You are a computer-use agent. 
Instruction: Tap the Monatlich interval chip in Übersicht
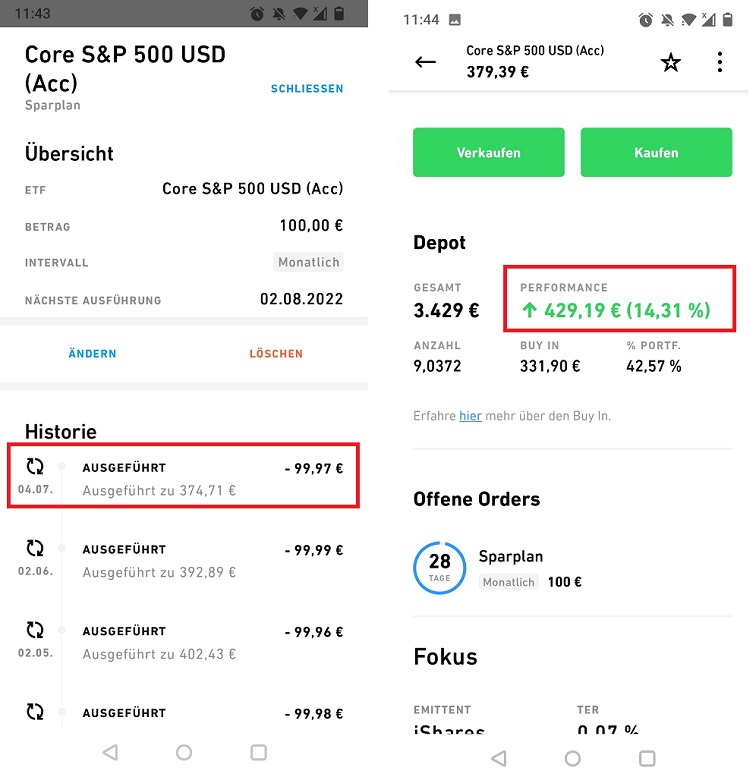(x=308, y=262)
